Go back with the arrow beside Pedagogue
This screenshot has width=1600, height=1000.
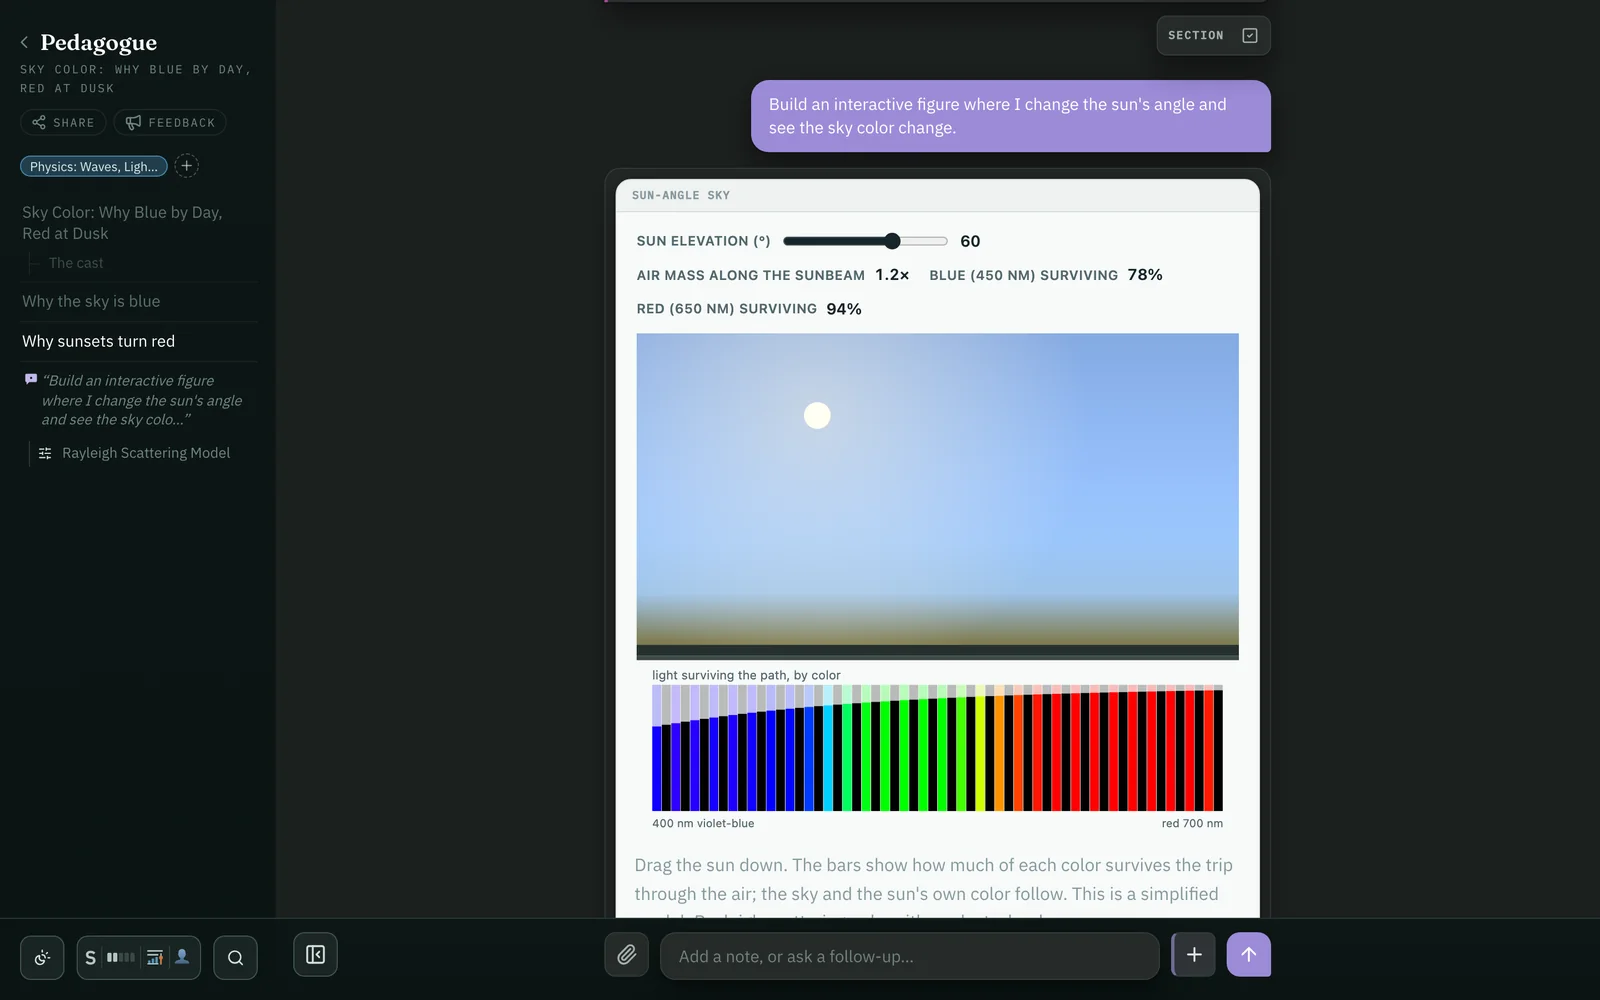[x=24, y=42]
